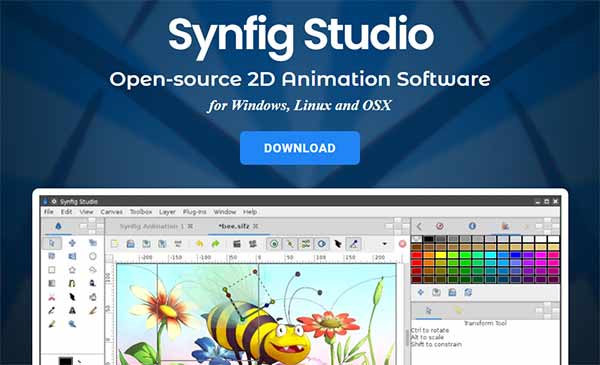Toggle radius handles with the blue circle button
This screenshot has height=365, width=600.
(321, 244)
